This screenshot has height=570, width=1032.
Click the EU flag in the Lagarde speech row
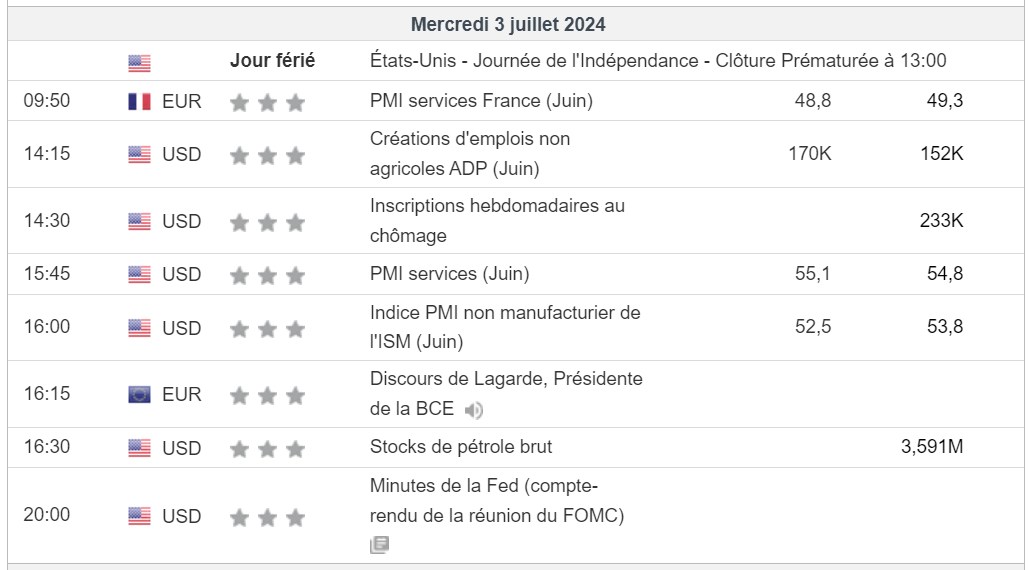(139, 395)
